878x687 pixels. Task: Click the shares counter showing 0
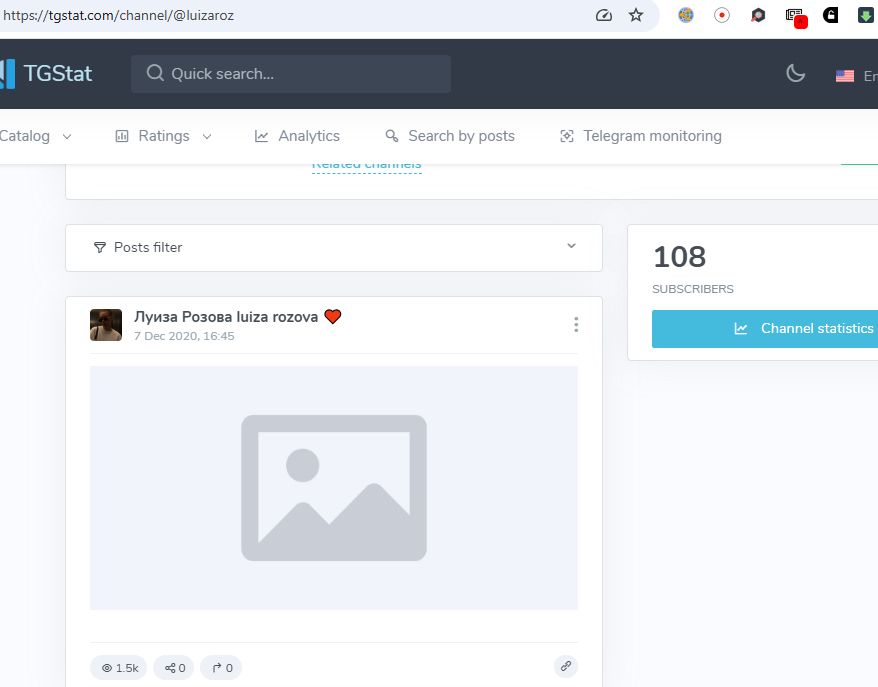[x=174, y=667]
